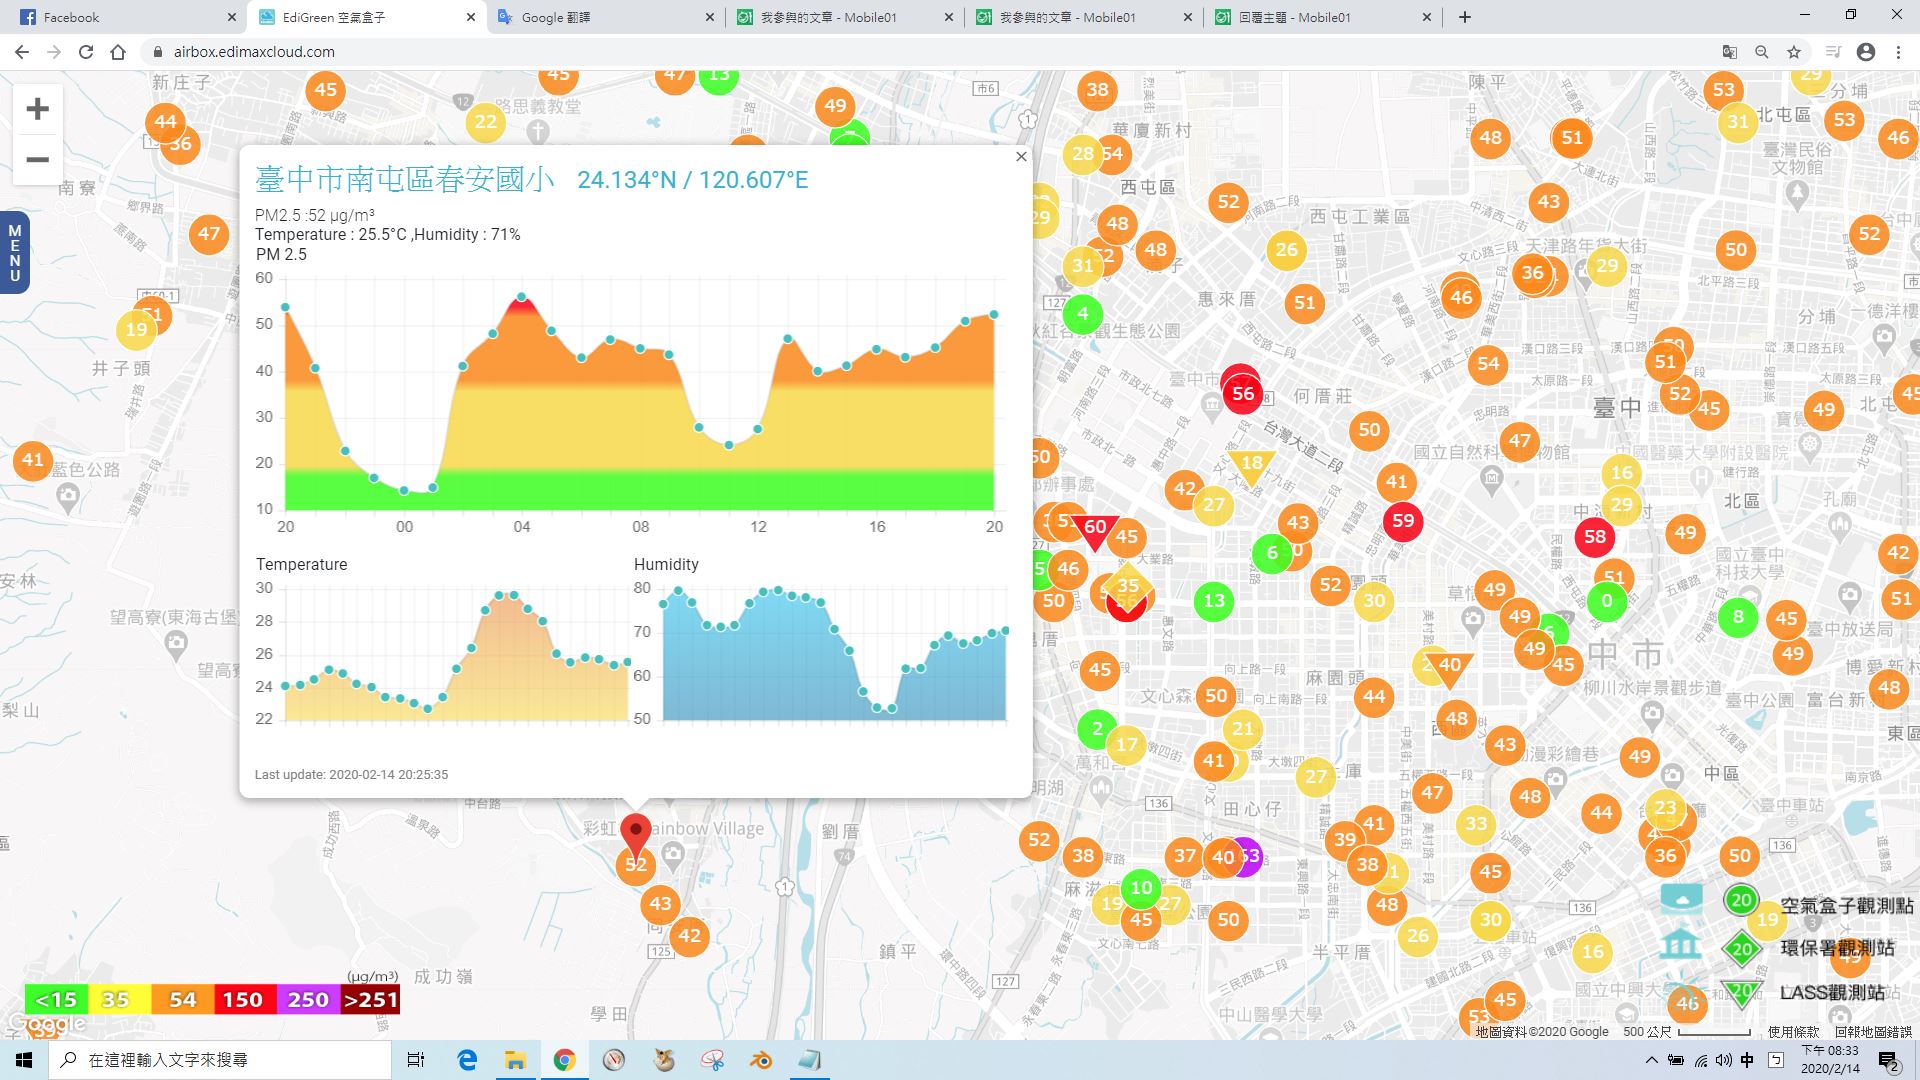
Task: Open the orange circle marker reading 39
Action: point(1344,839)
